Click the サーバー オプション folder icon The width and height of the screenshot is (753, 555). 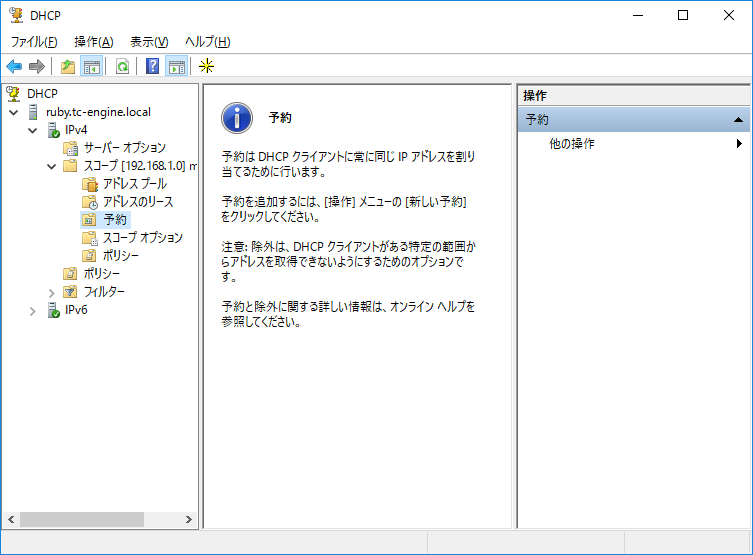pos(71,148)
